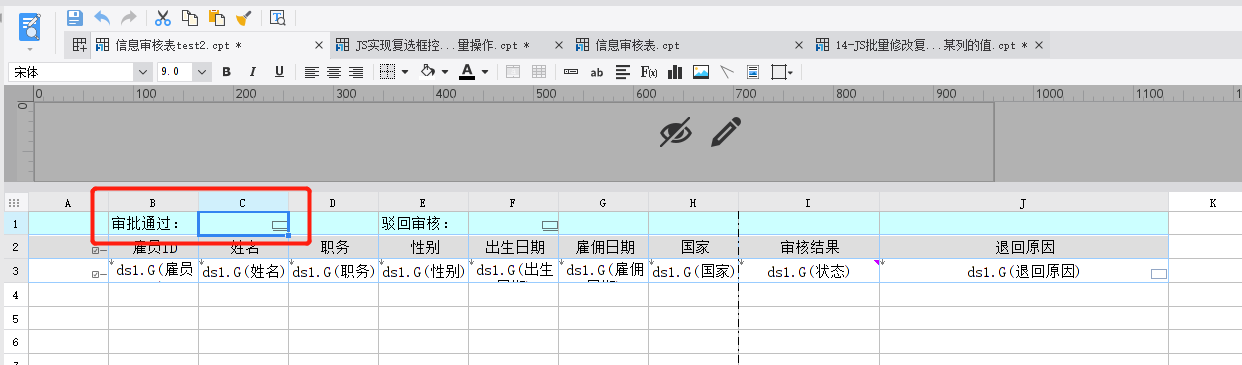Click the Save icon
The image size is (1242, 365).
(75, 17)
